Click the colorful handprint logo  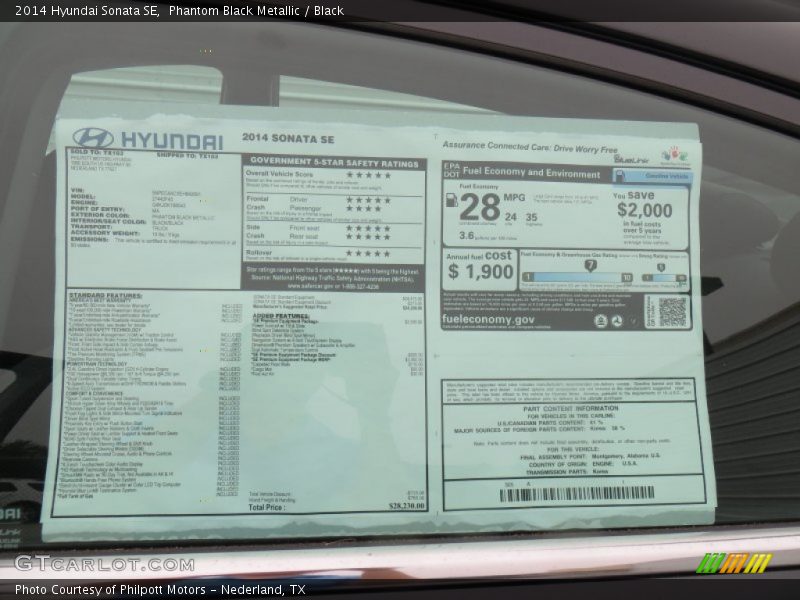(x=674, y=156)
